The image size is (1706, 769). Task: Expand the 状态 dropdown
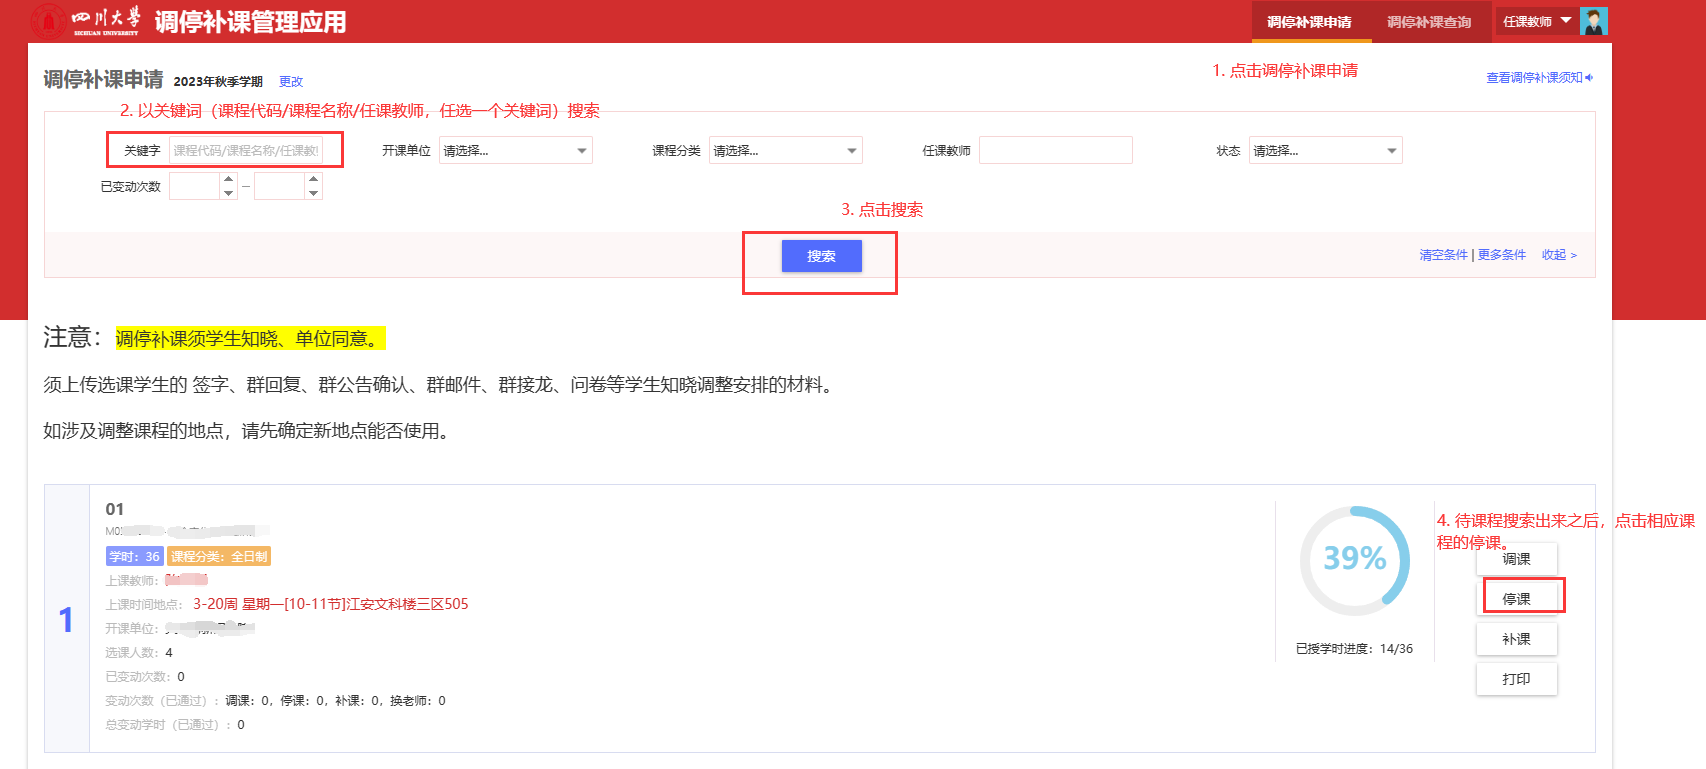pyautogui.click(x=1325, y=151)
